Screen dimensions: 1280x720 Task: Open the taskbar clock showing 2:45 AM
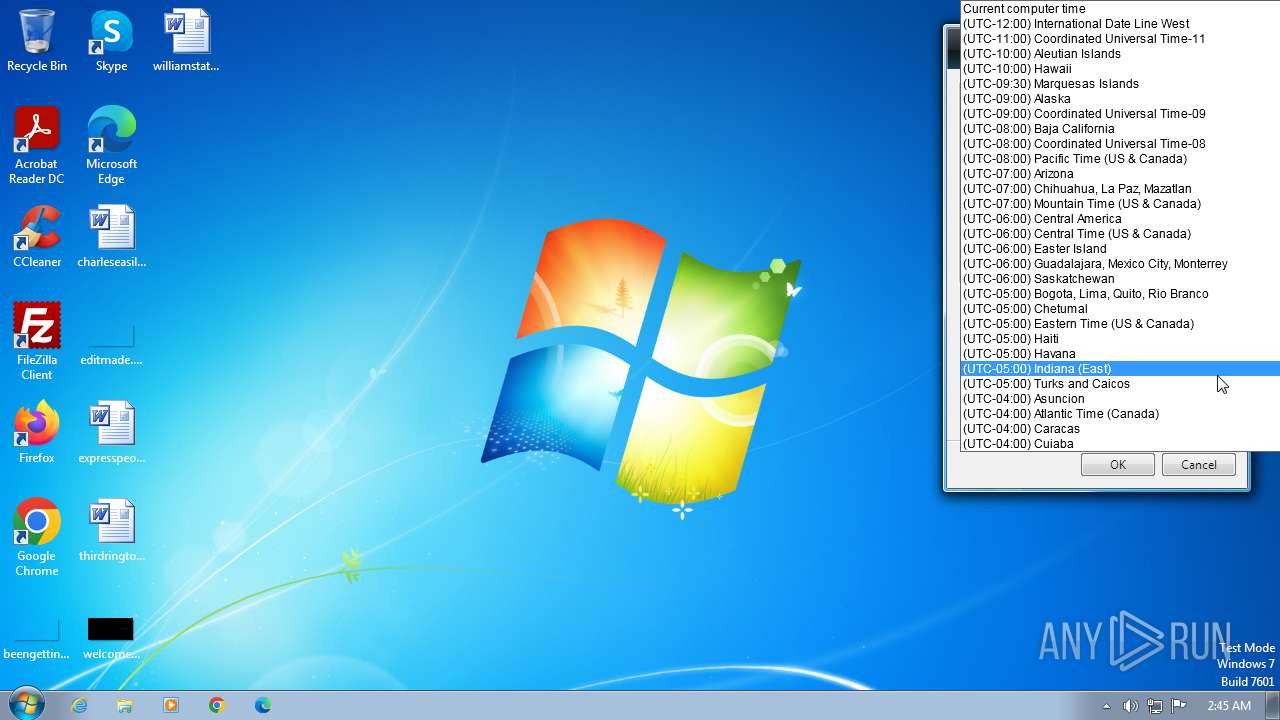pyautogui.click(x=1228, y=706)
